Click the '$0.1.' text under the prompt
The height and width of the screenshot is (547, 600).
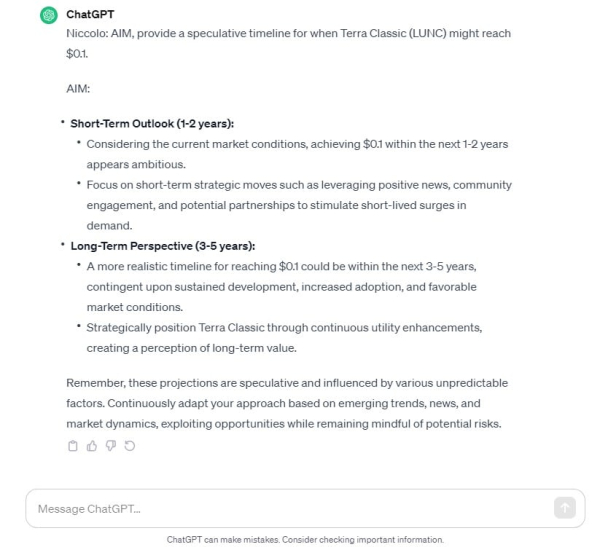point(78,54)
